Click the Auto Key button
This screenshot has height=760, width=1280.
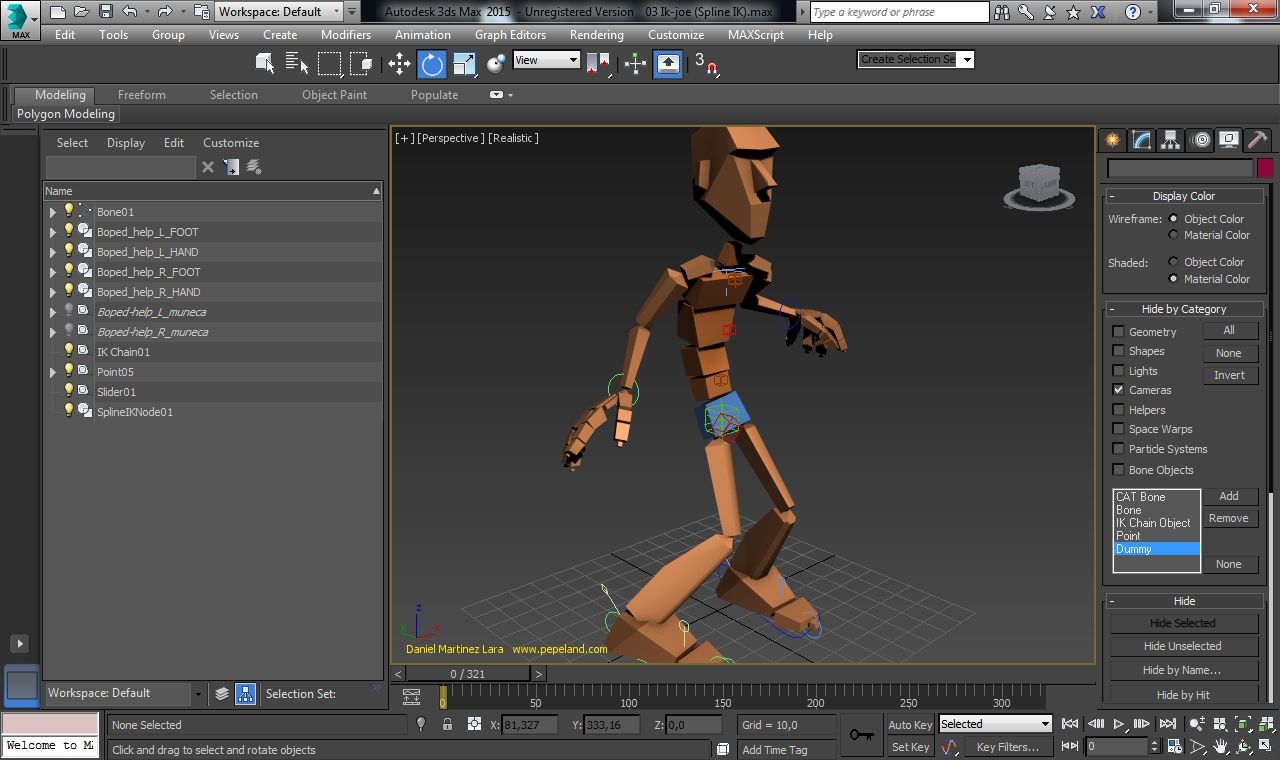pos(910,725)
